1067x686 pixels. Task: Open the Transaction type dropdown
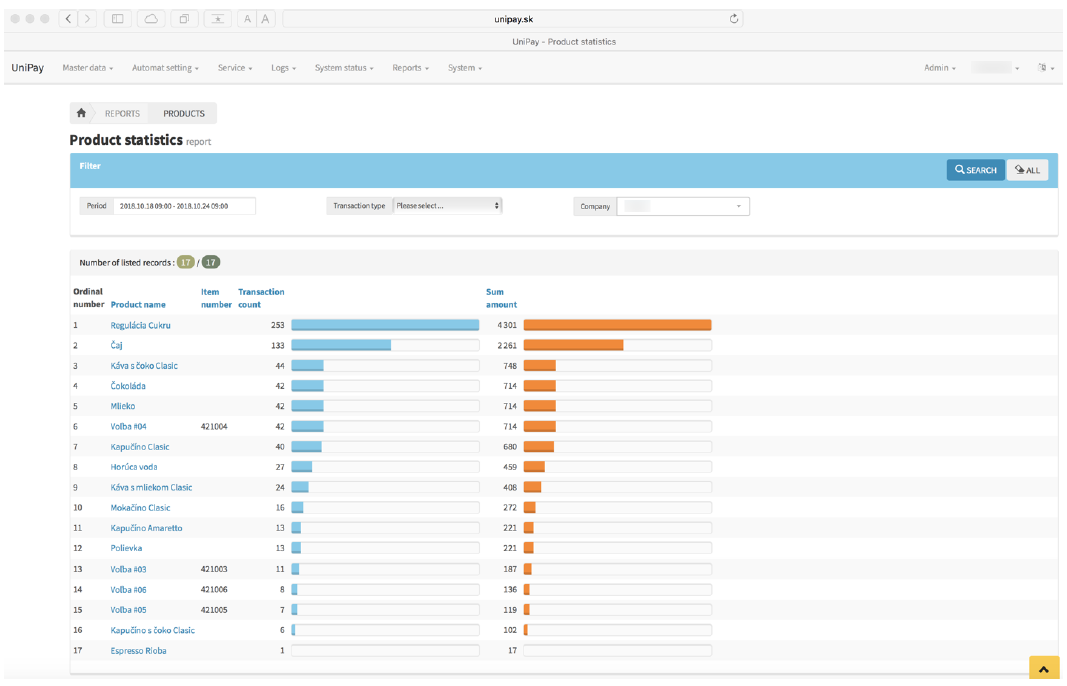coord(447,206)
